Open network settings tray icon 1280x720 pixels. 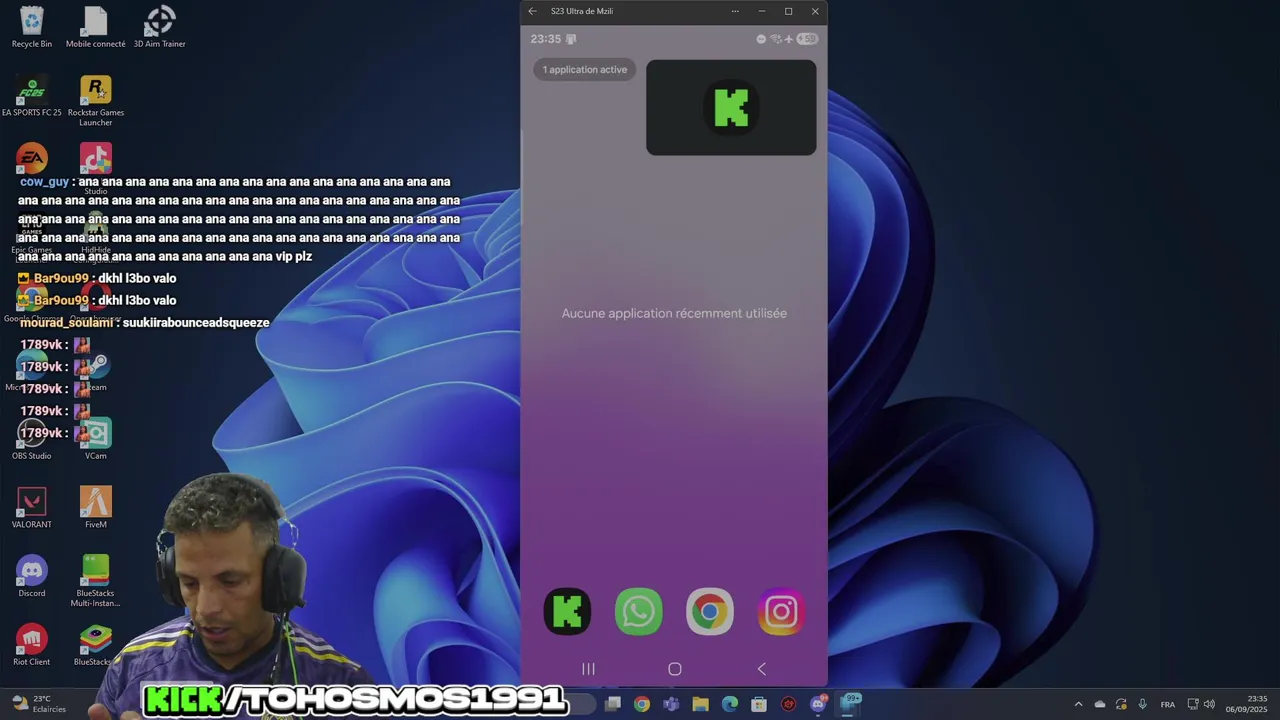pos(1193,704)
